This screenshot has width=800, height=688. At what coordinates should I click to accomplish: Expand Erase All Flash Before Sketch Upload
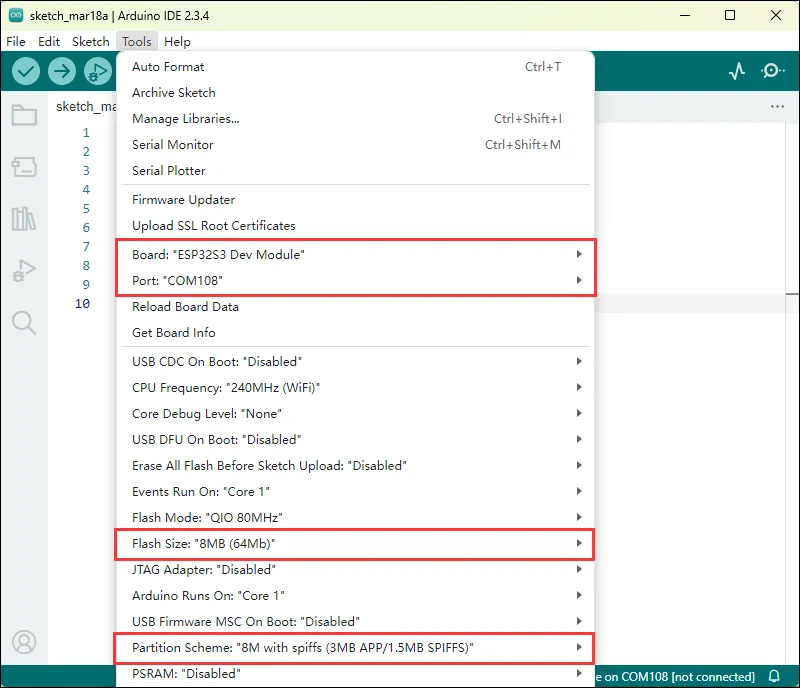coord(356,466)
